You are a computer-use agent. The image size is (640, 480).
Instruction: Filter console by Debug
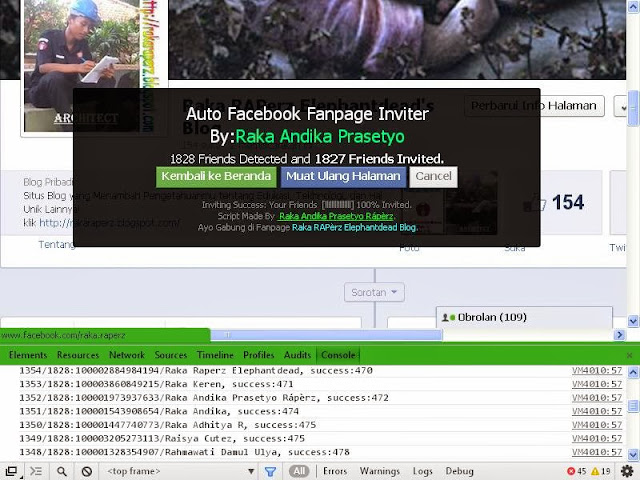point(459,471)
